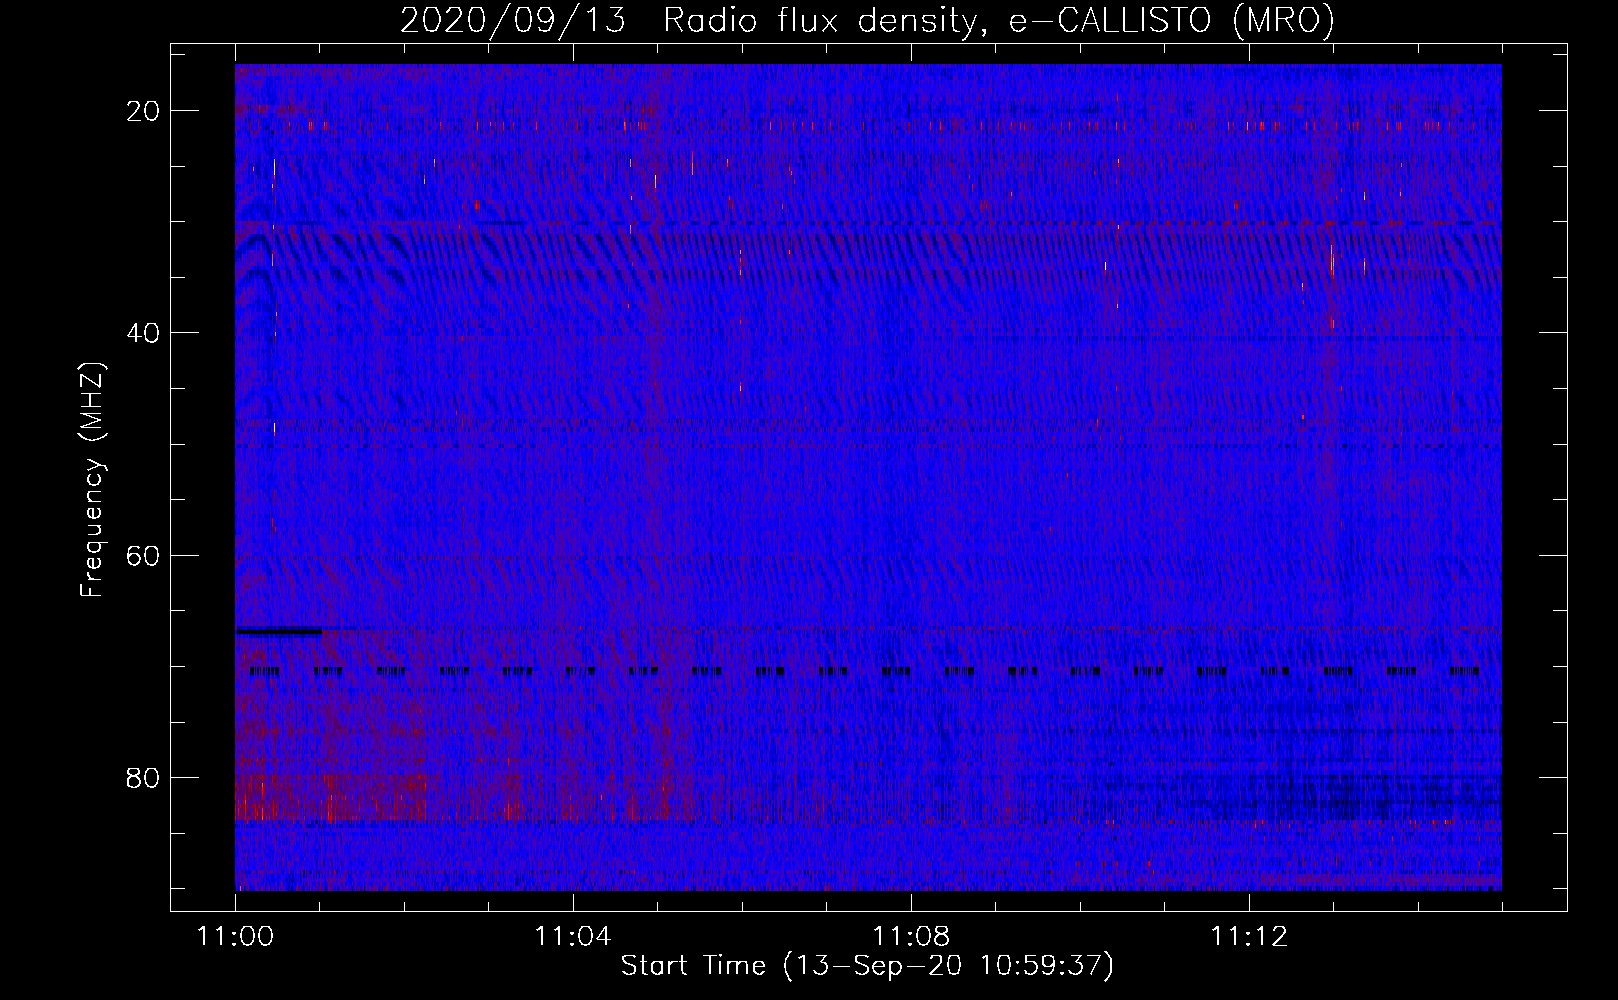Click the 11:04 time tick label
The width and height of the screenshot is (1618, 1000).
[x=573, y=937]
